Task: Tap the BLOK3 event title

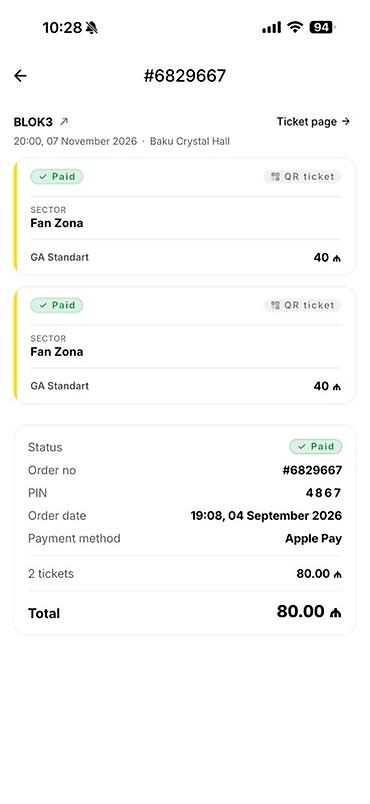Action: coord(33,122)
